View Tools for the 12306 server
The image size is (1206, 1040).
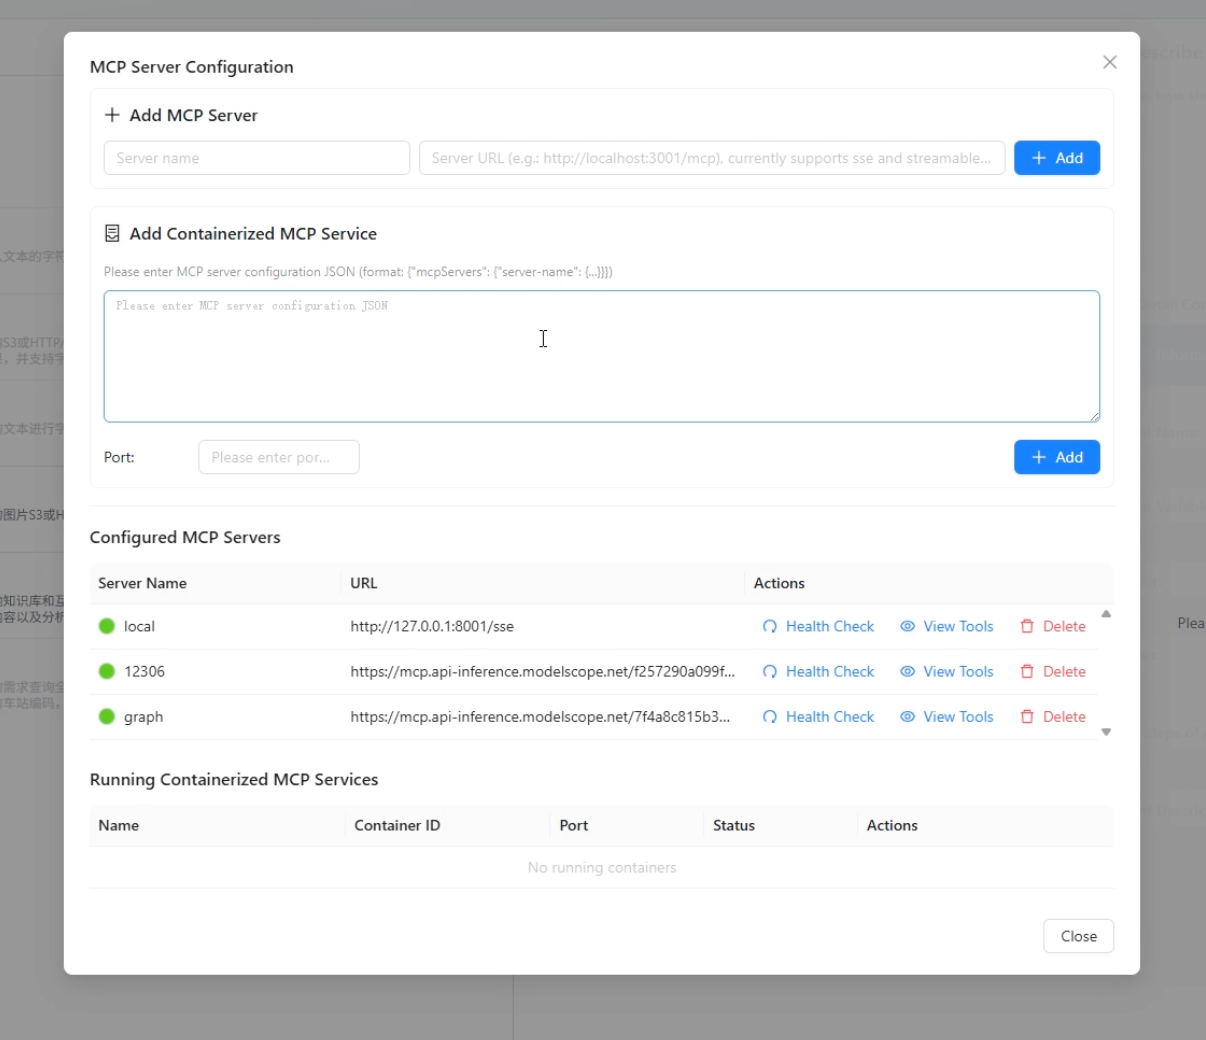pyautogui.click(x=946, y=672)
